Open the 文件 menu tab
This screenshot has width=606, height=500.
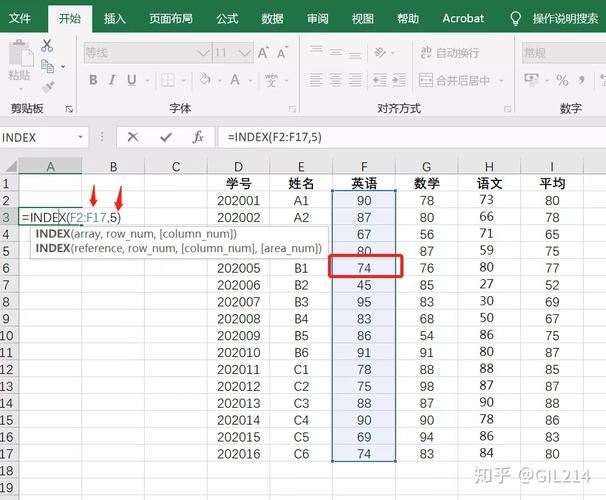(x=20, y=18)
